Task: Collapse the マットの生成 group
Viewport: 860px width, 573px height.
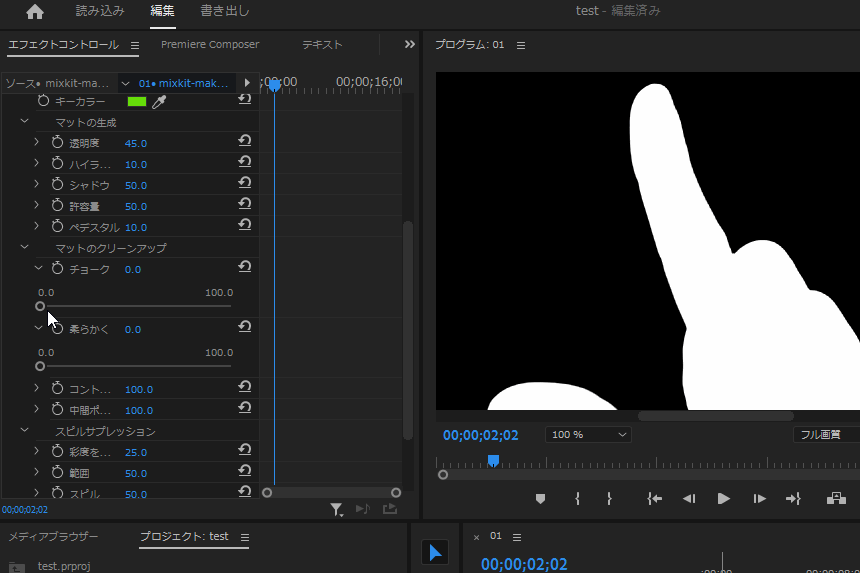Action: click(x=24, y=121)
